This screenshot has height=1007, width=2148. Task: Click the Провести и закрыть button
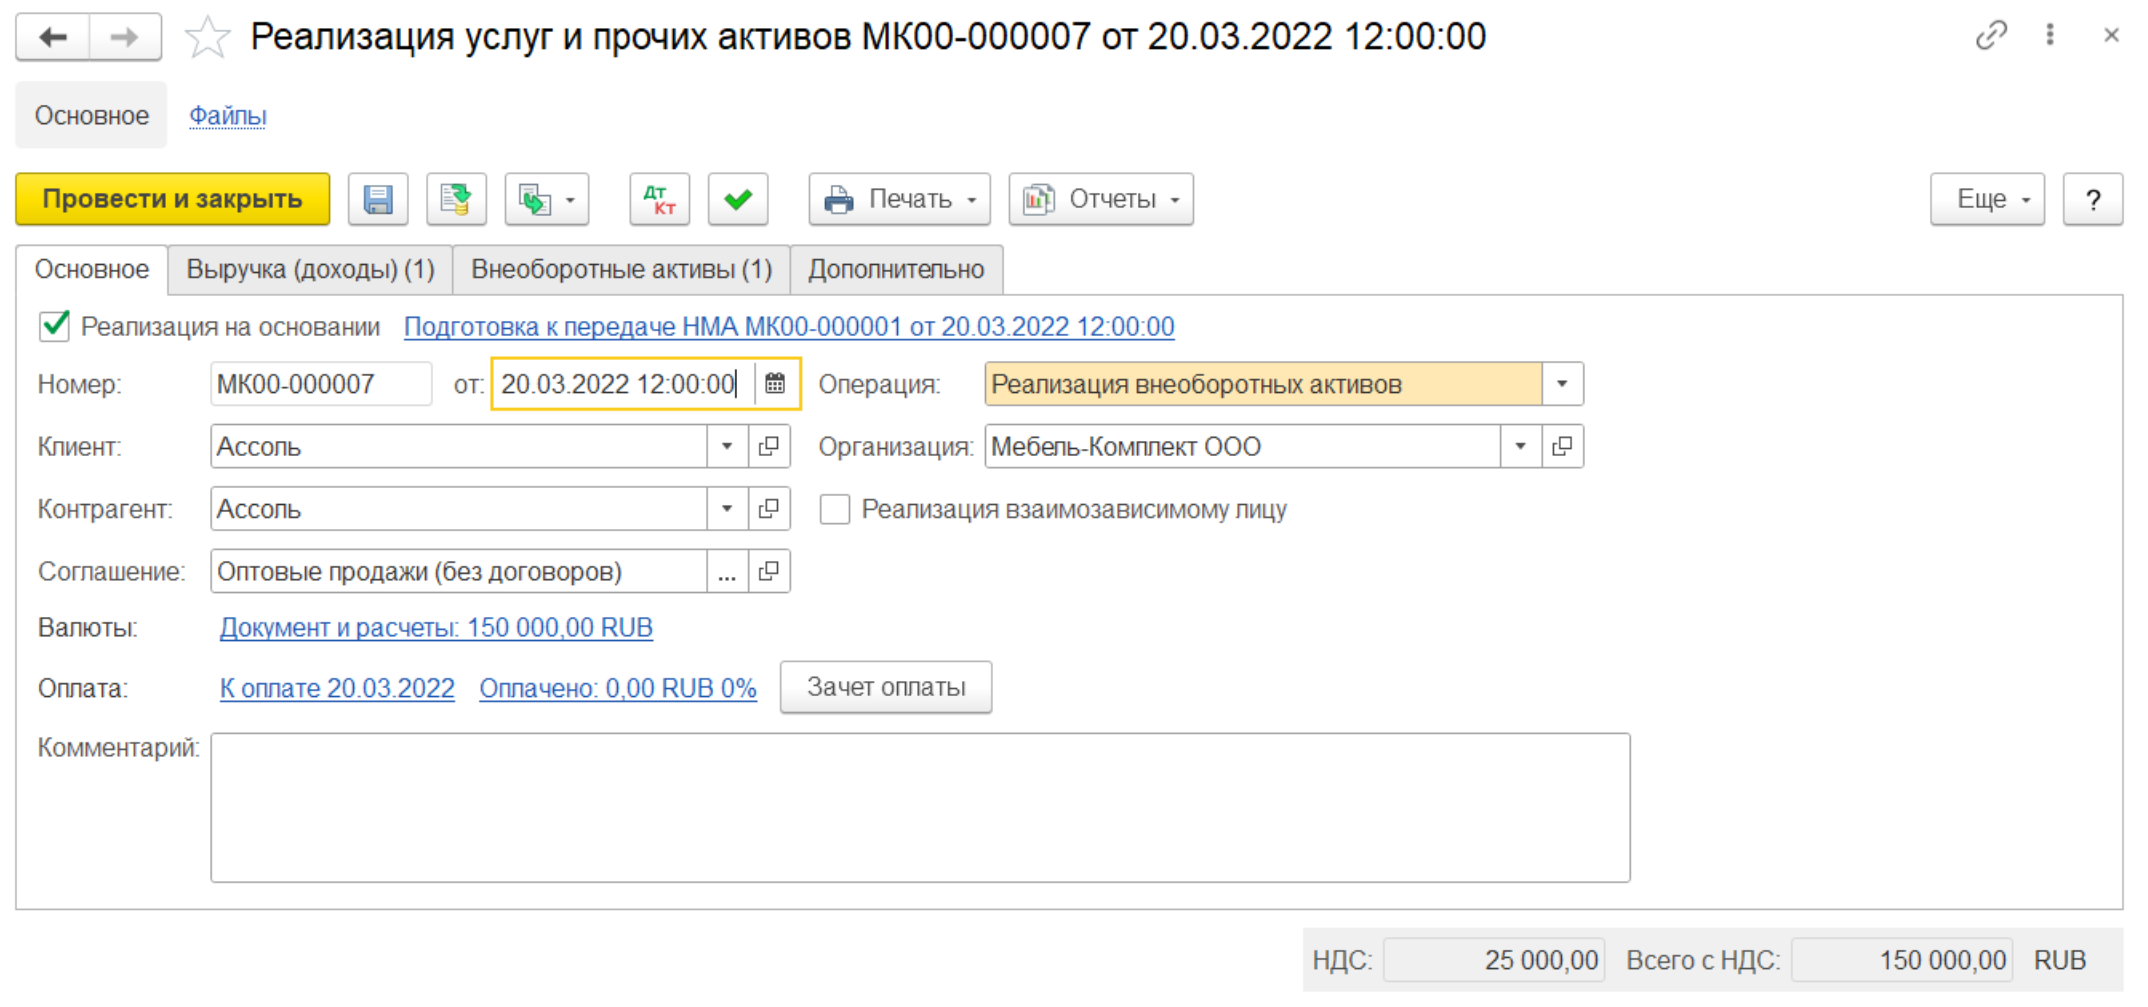click(x=172, y=199)
